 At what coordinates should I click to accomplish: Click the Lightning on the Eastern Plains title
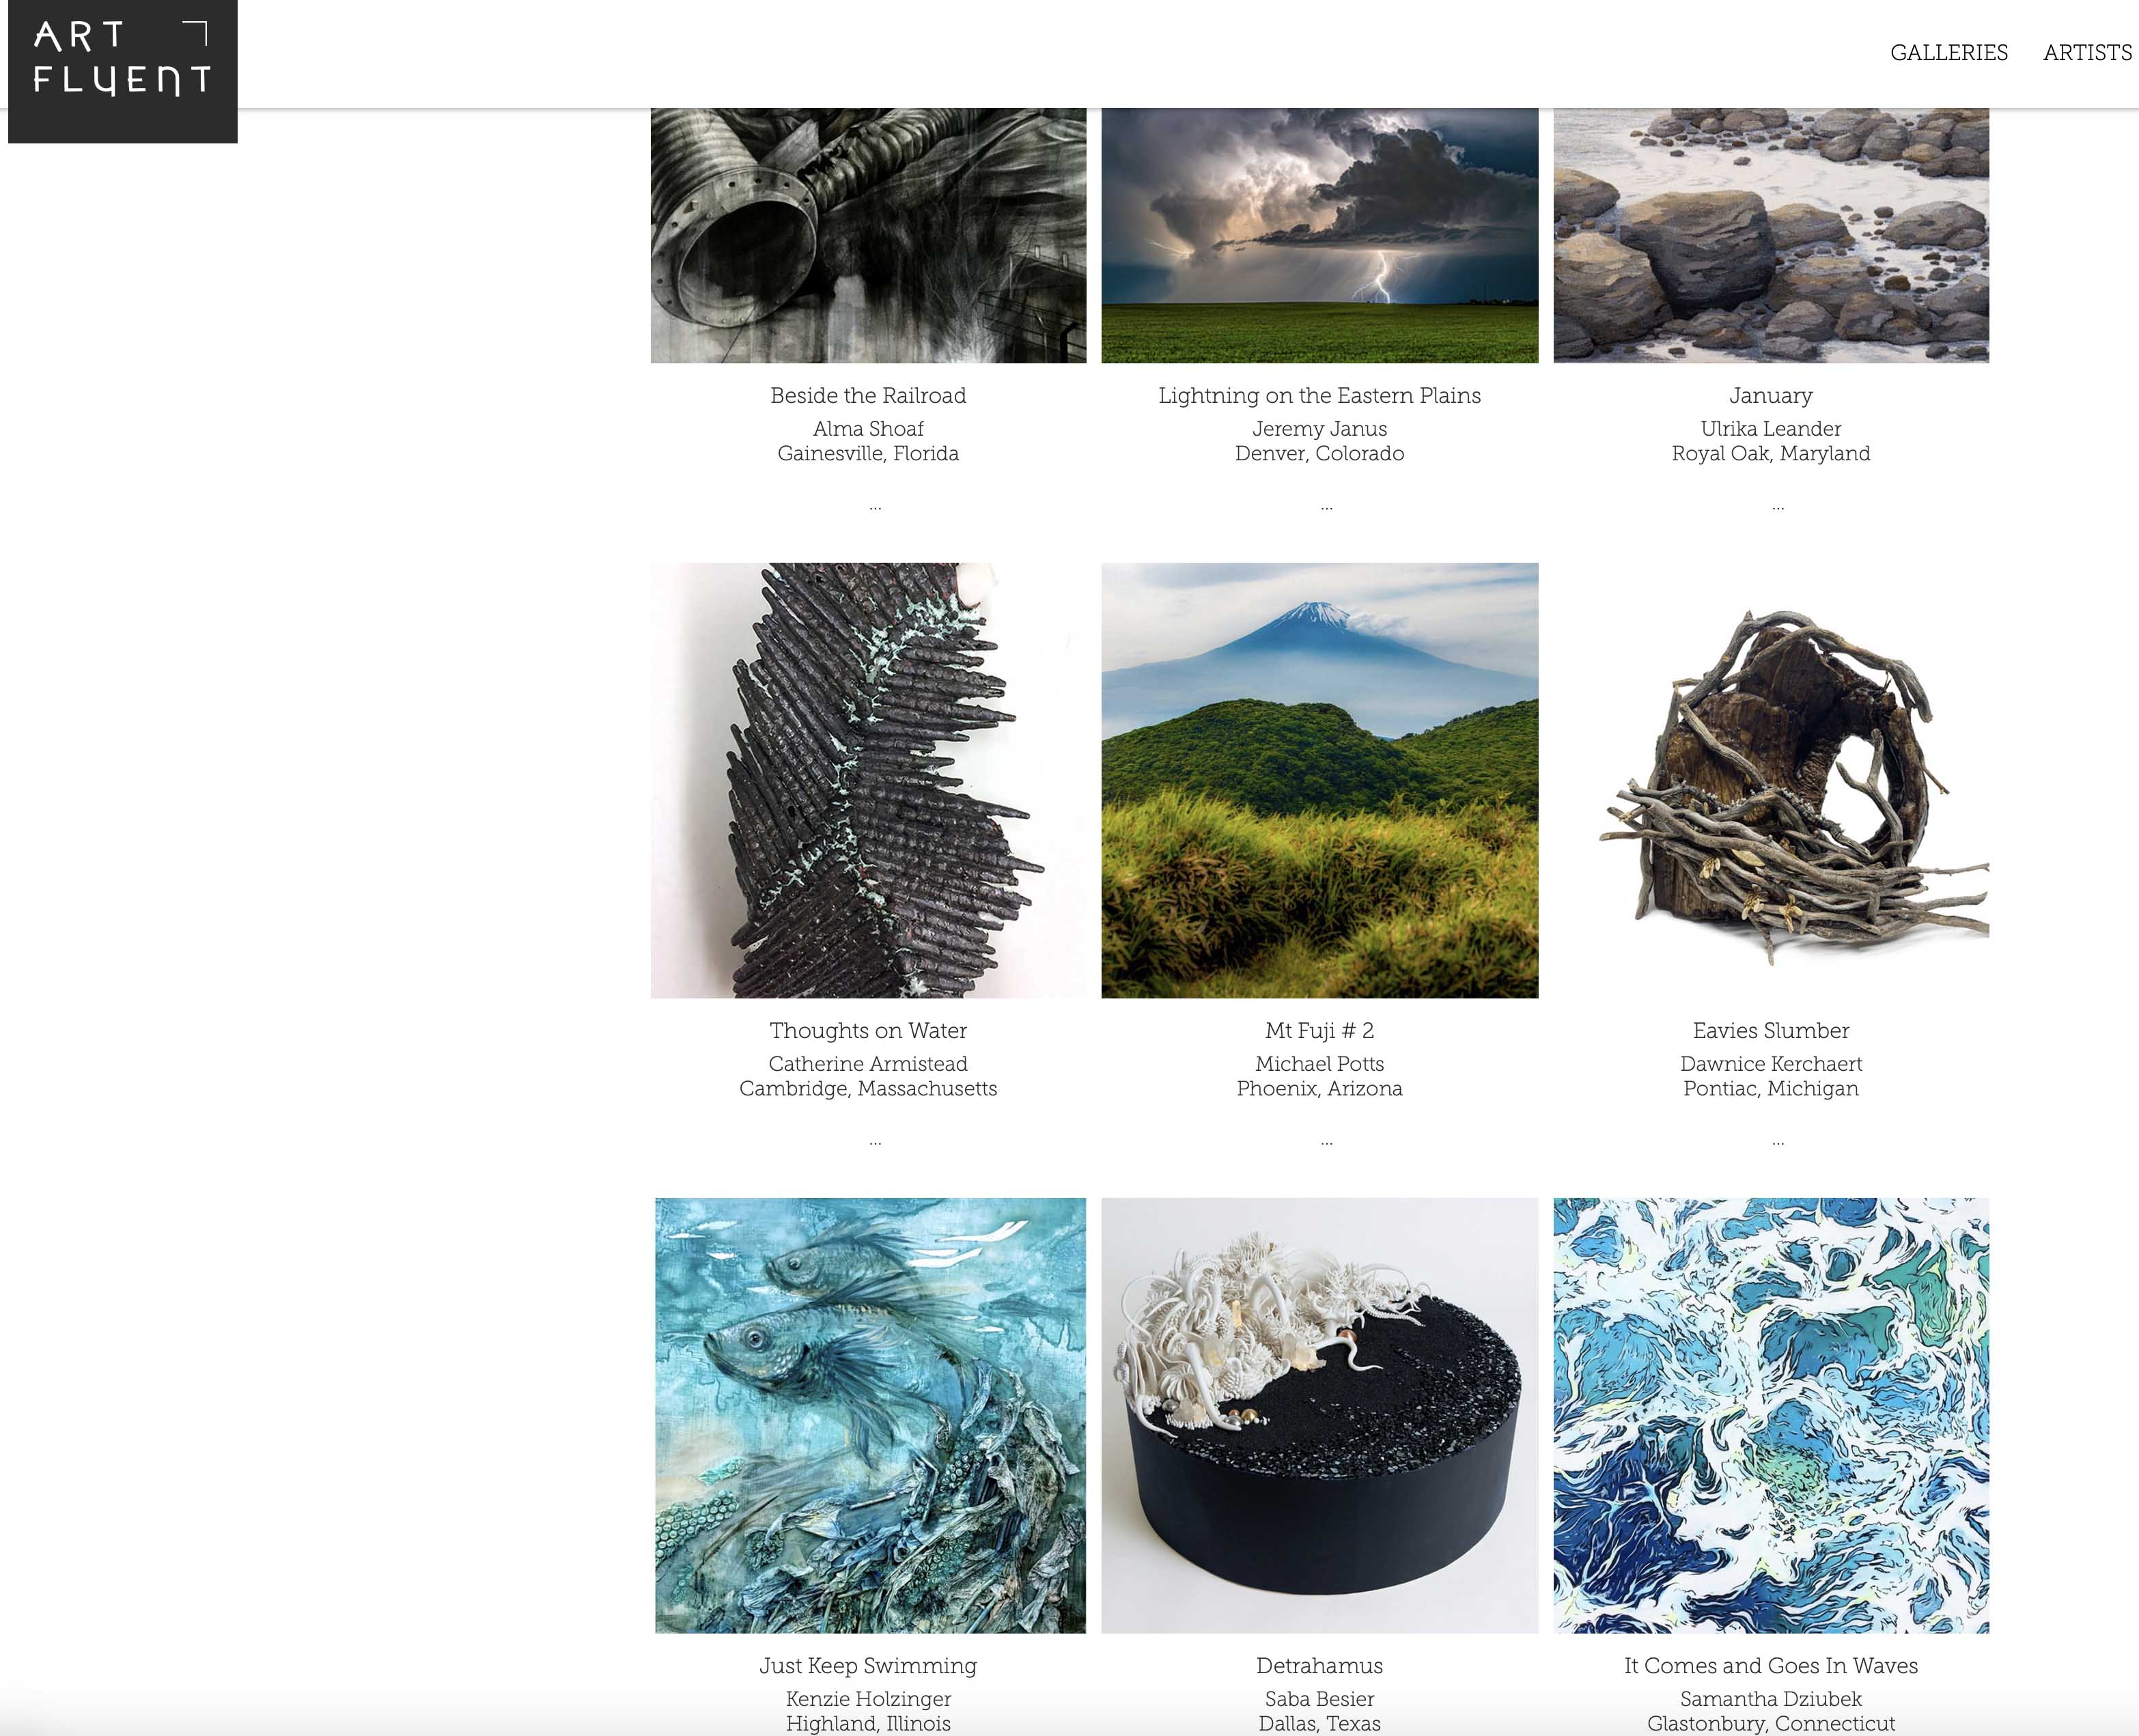point(1319,396)
